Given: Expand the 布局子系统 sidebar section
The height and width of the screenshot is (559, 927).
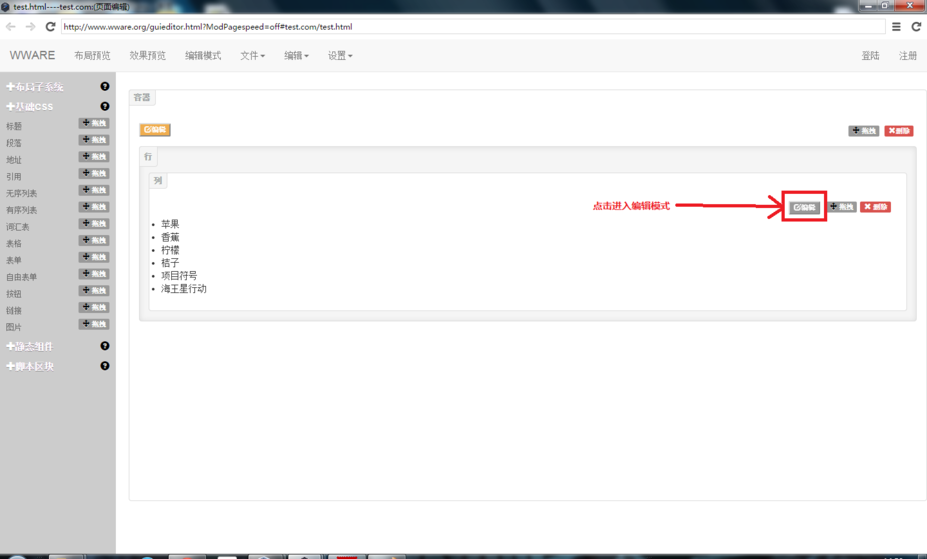Looking at the screenshot, I should [34, 87].
